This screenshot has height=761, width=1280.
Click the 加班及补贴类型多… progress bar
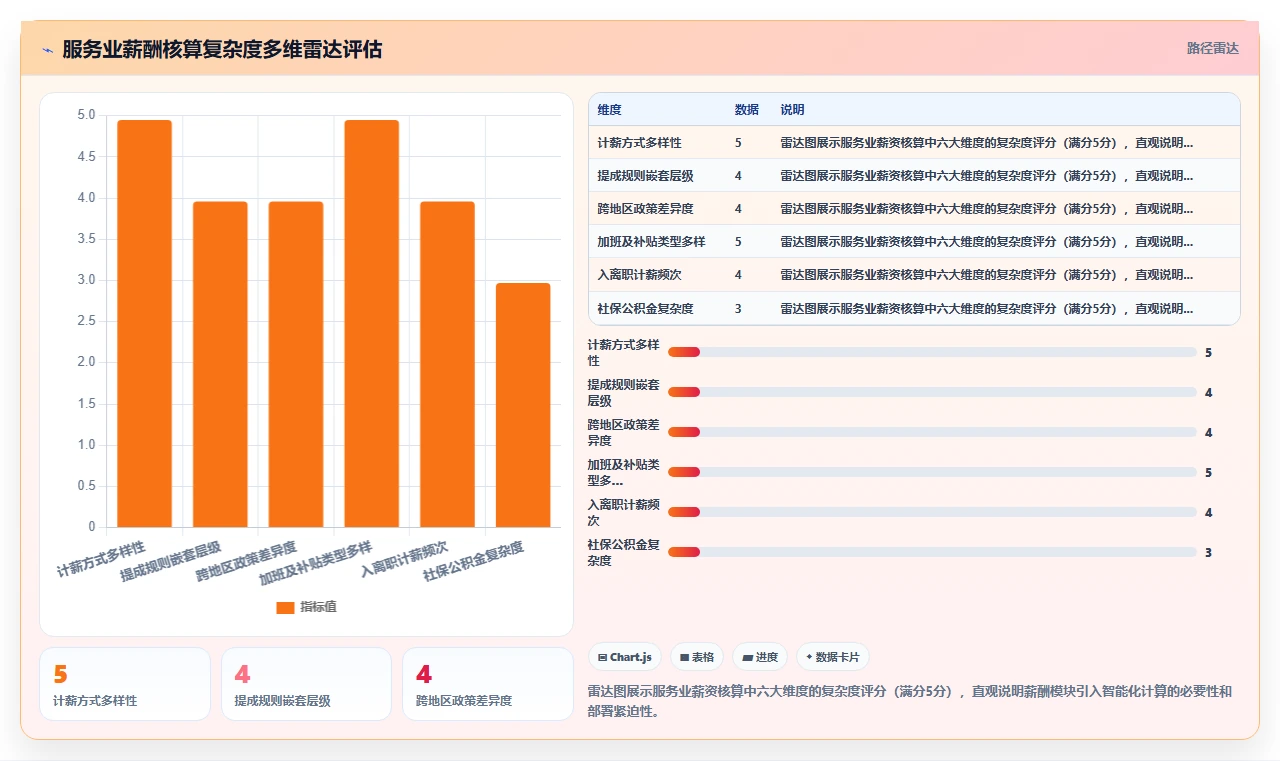pos(932,472)
